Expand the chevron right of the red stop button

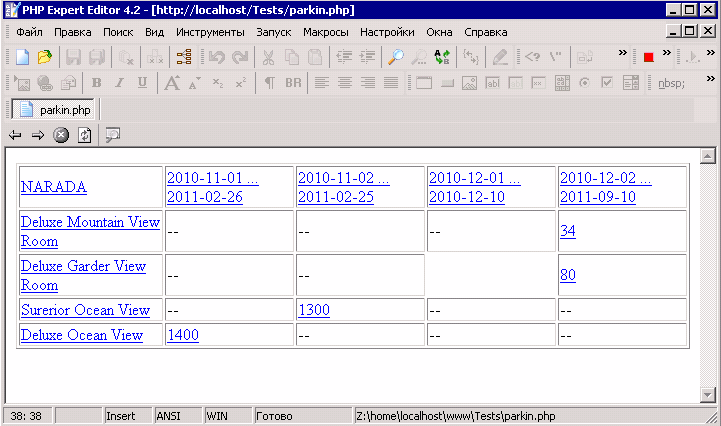point(666,53)
